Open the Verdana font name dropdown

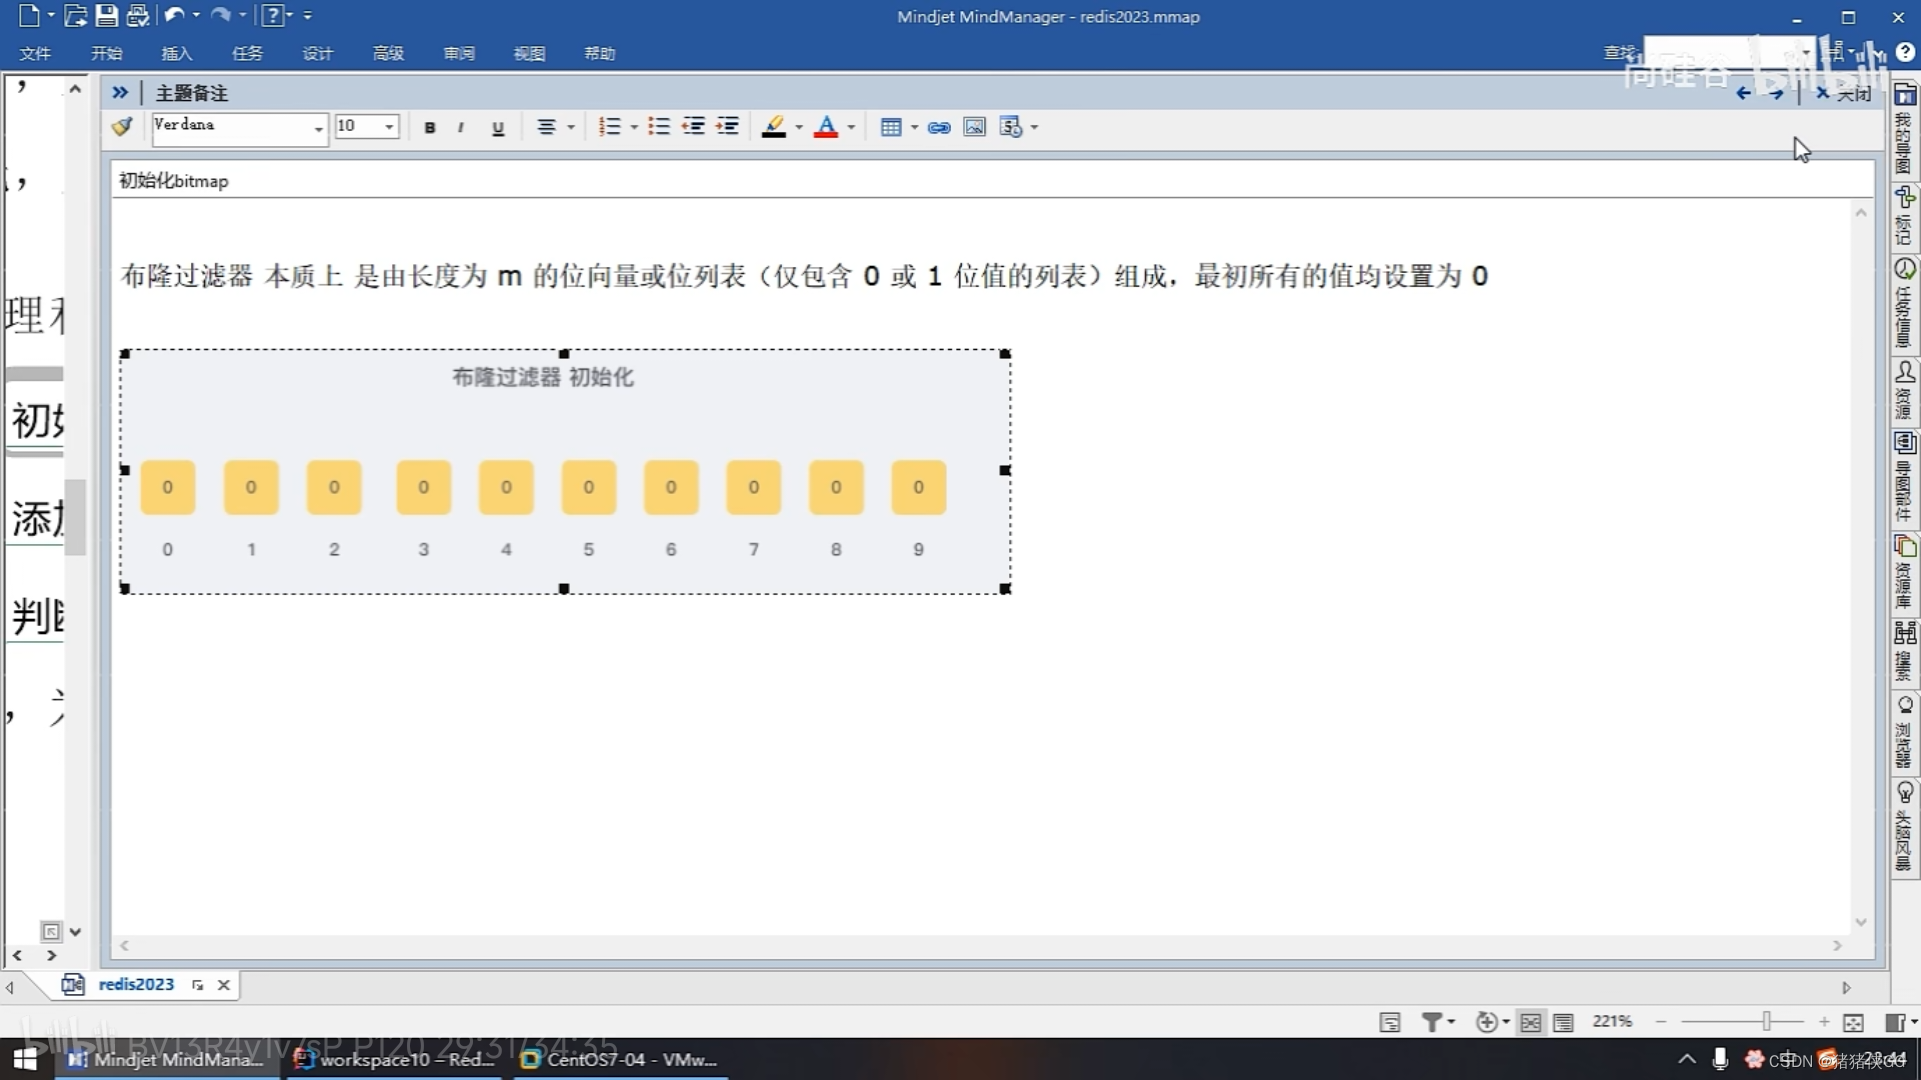coord(318,127)
